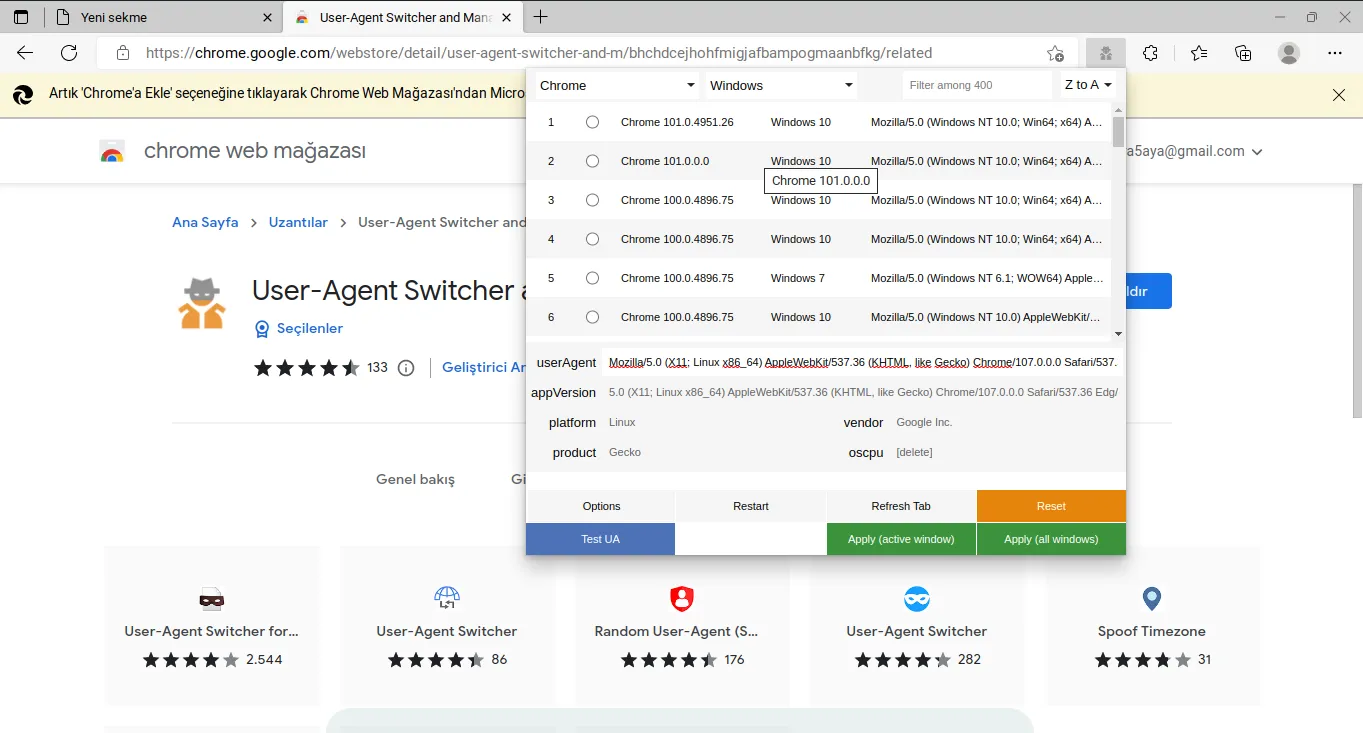Open the Genel bakış tab
1363x733 pixels.
415,479
